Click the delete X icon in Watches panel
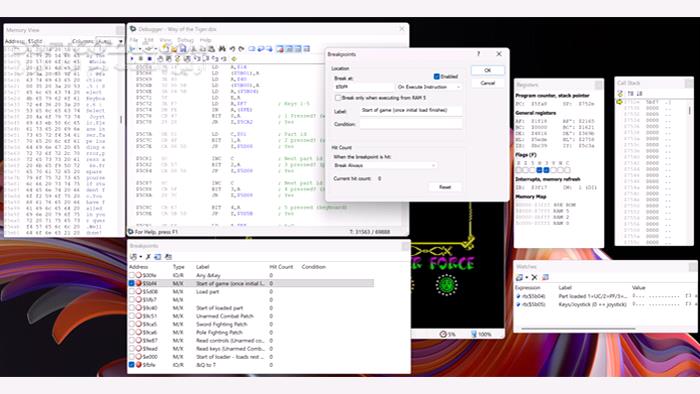 tap(534, 278)
